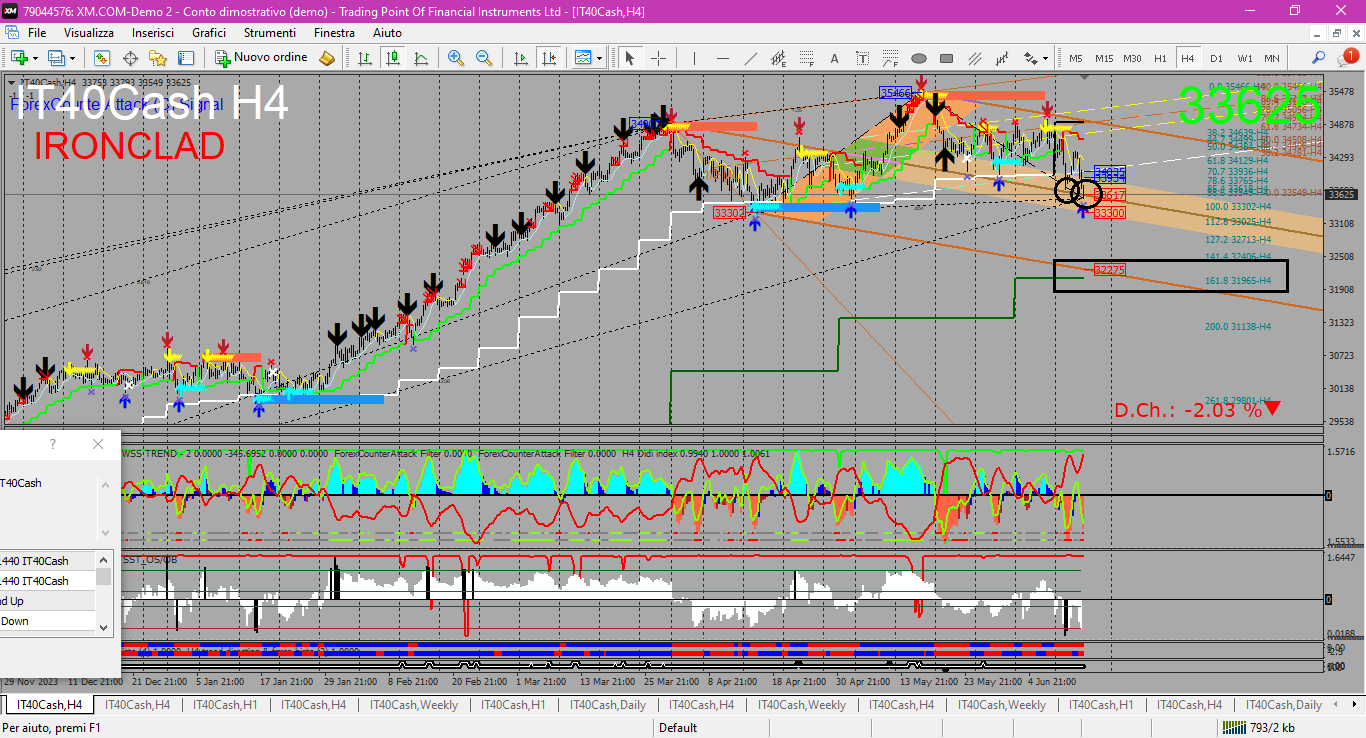Open the Visualizza menu

tap(89, 32)
